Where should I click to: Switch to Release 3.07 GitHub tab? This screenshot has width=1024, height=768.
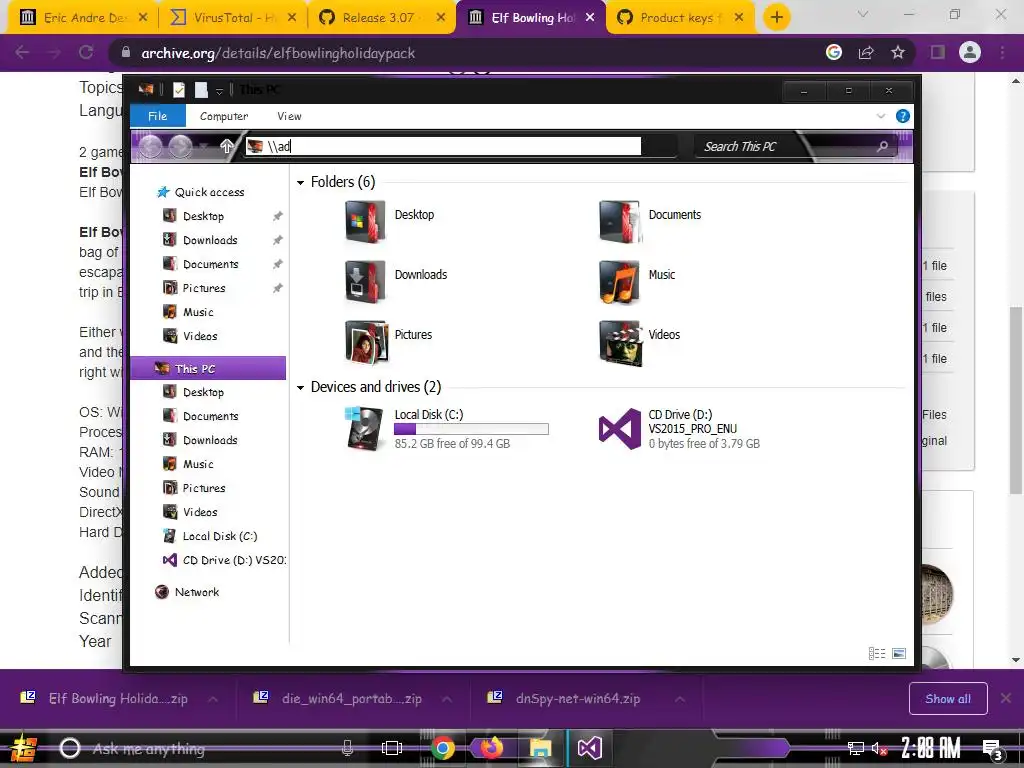click(x=381, y=18)
